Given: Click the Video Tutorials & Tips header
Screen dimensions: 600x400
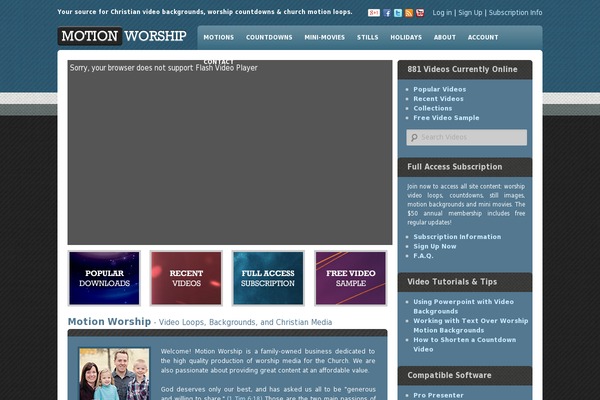Looking at the screenshot, I should click(452, 282).
